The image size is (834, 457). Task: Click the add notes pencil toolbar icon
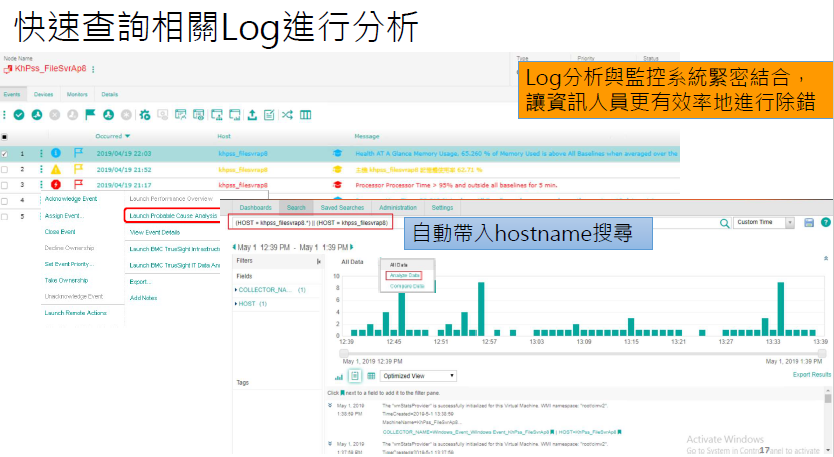269,115
